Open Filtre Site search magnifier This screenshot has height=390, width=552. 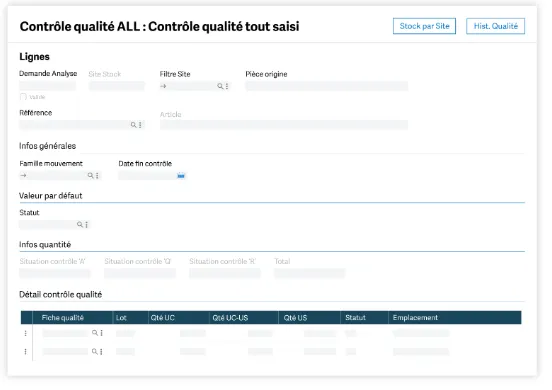pos(220,86)
